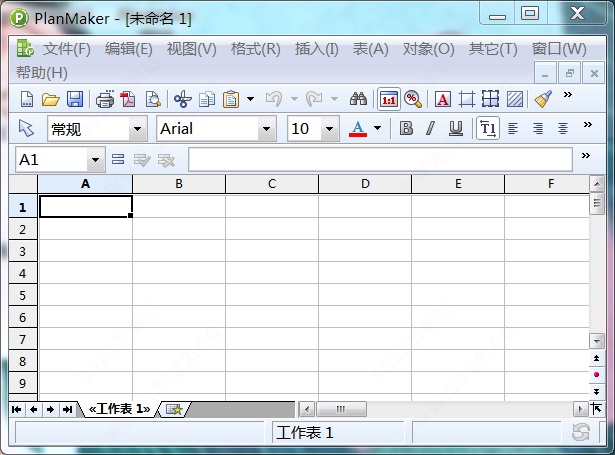Undo the last action with the undo arrow
Image resolution: width=615 pixels, height=455 pixels.
pyautogui.click(x=274, y=99)
